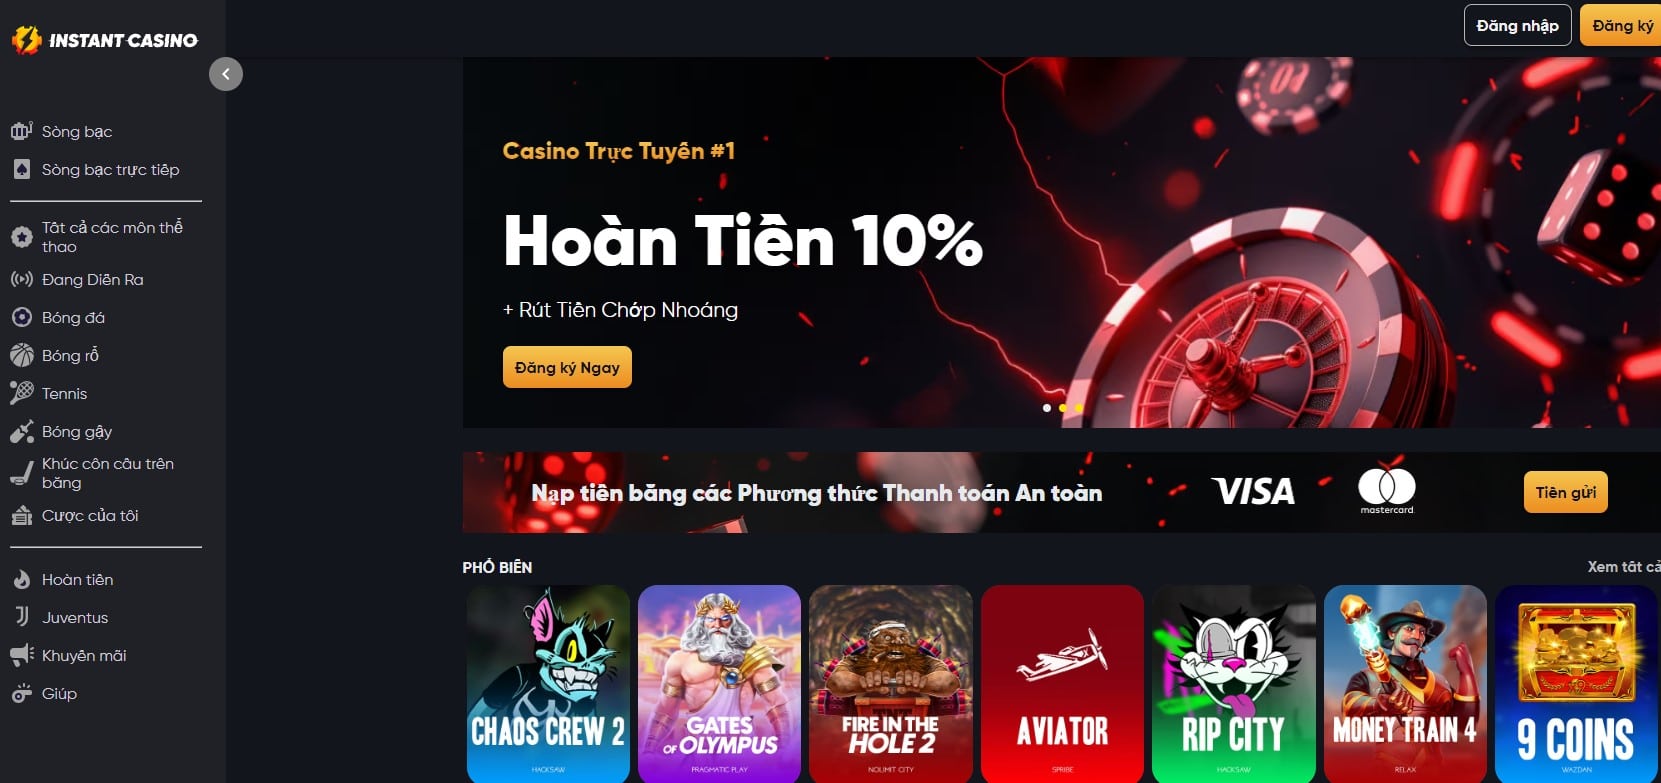Viewport: 1661px width, 783px height.
Task: Open the Sòng bạc slot machine icon
Action: (21, 131)
